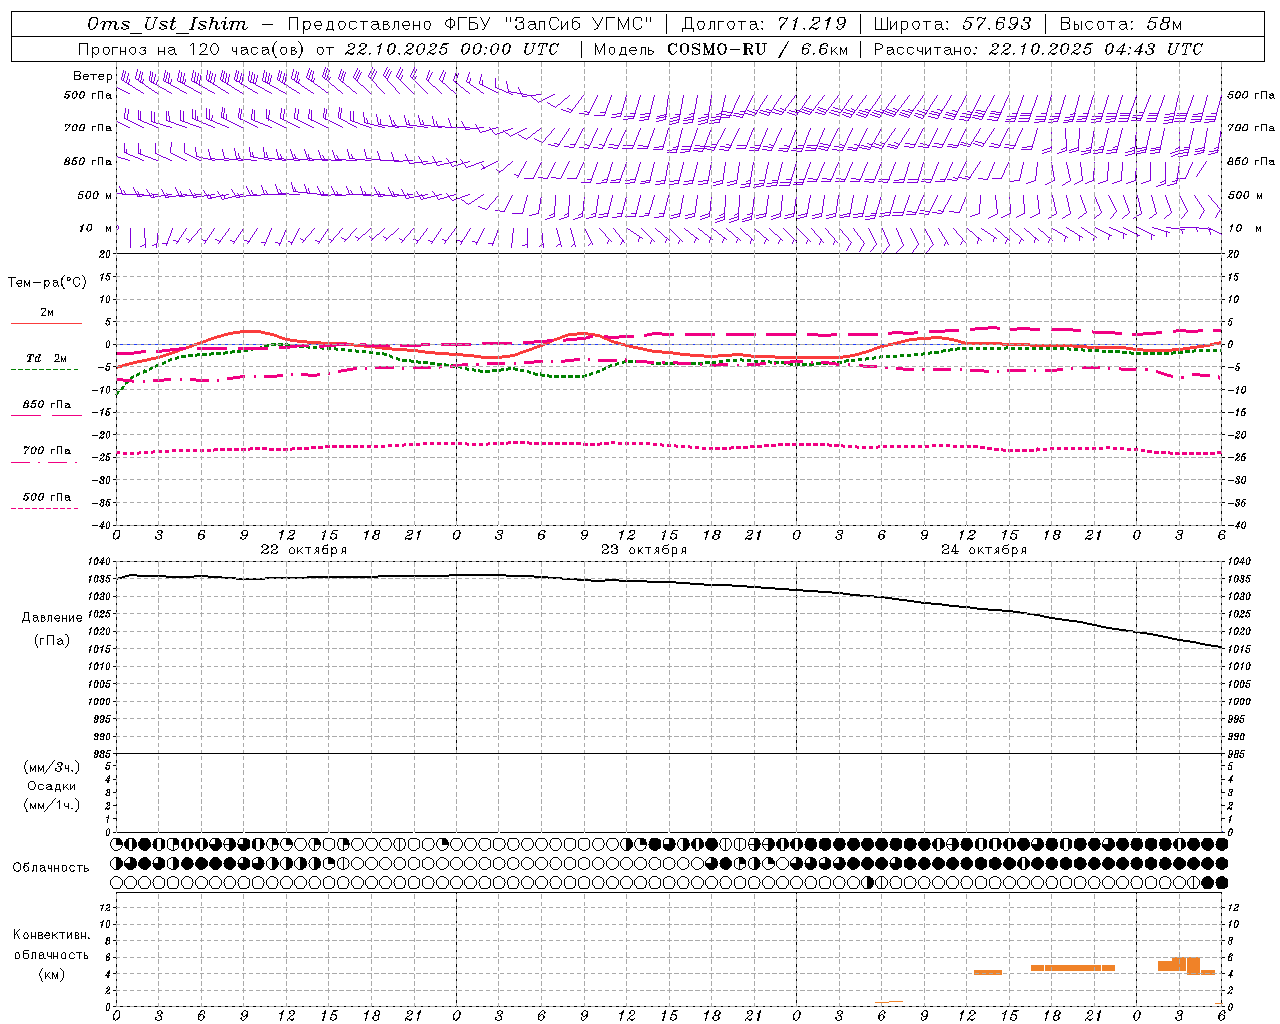Click the Давление panel label
The image size is (1280, 1024).
[x=52, y=618]
